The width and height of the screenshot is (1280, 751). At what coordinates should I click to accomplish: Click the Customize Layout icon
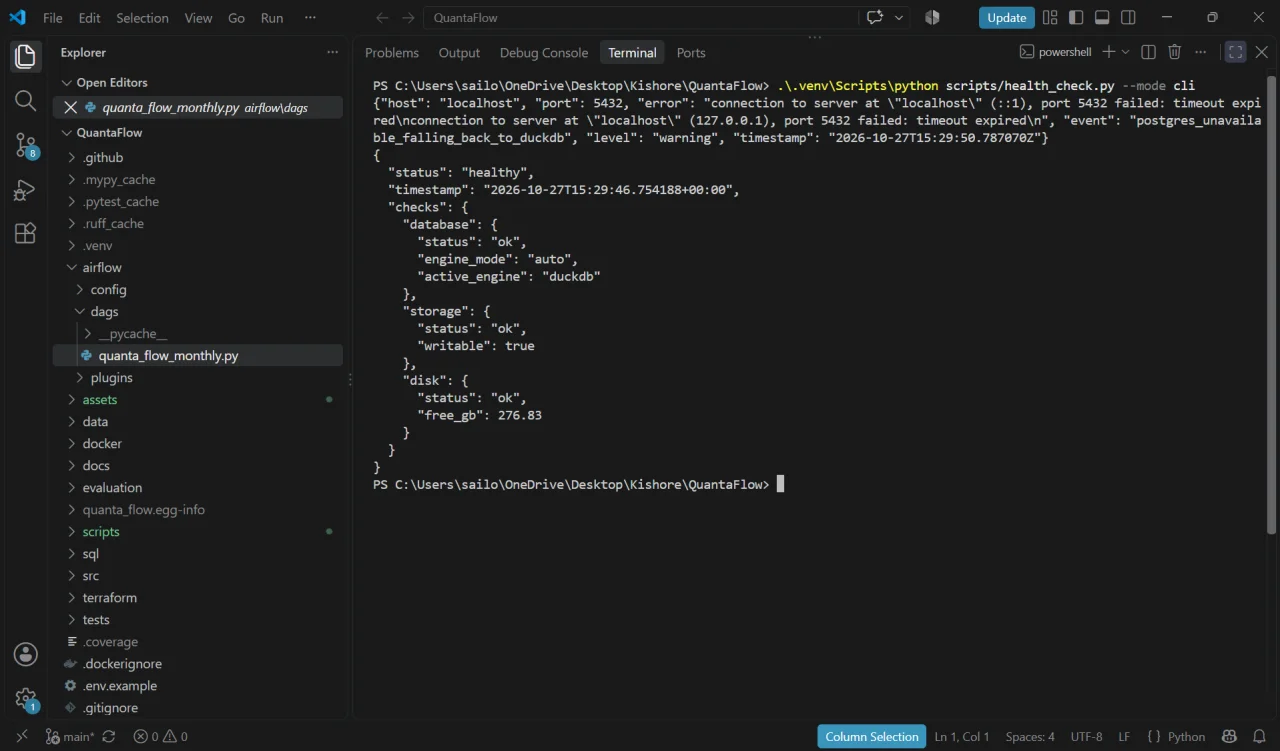tap(1050, 17)
